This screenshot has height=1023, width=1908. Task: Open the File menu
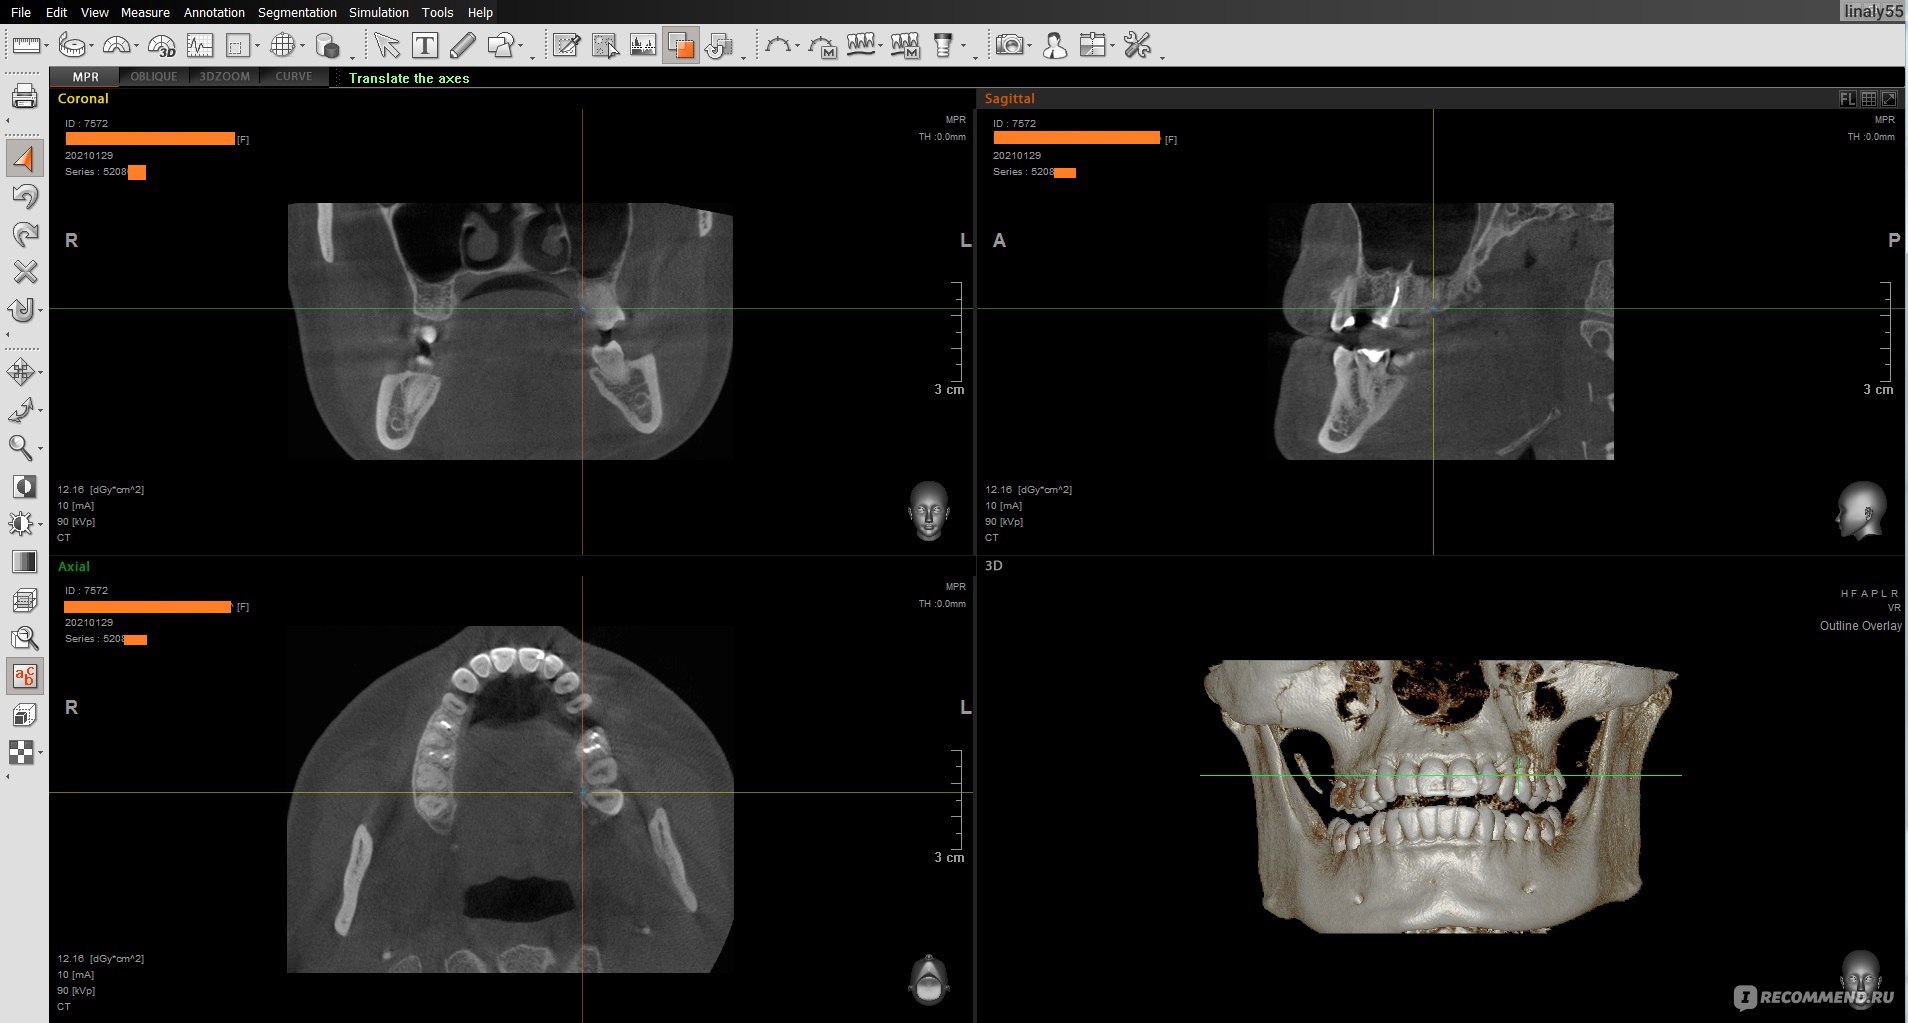pyautogui.click(x=21, y=12)
